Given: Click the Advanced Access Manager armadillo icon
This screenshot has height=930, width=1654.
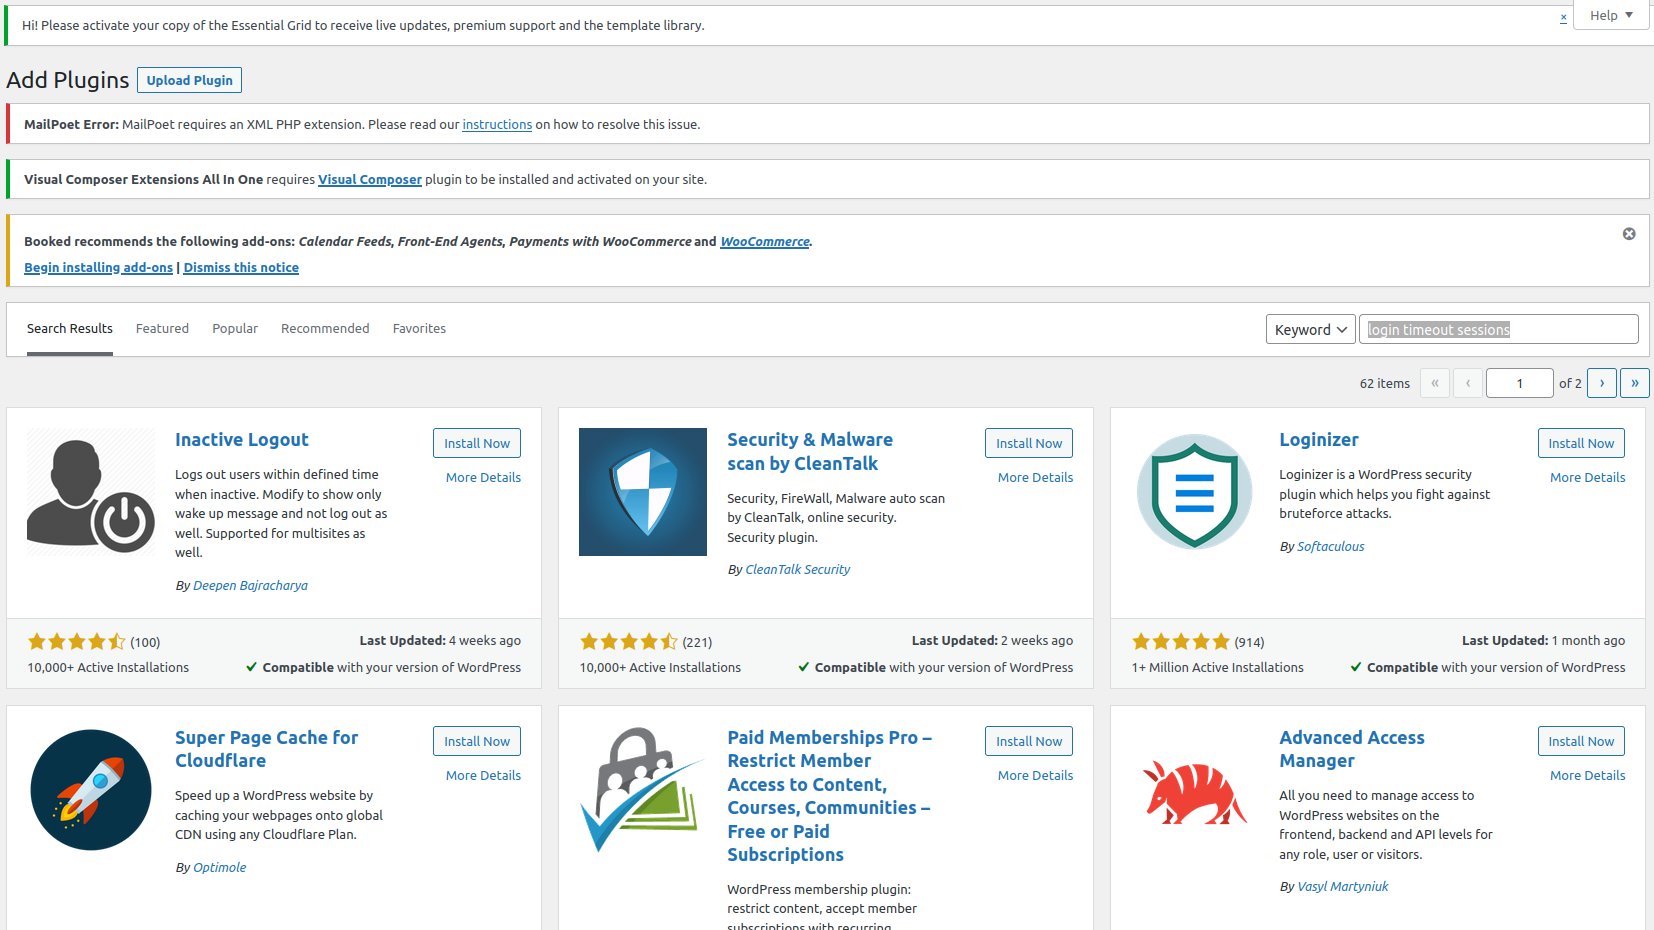Looking at the screenshot, I should coord(1195,790).
